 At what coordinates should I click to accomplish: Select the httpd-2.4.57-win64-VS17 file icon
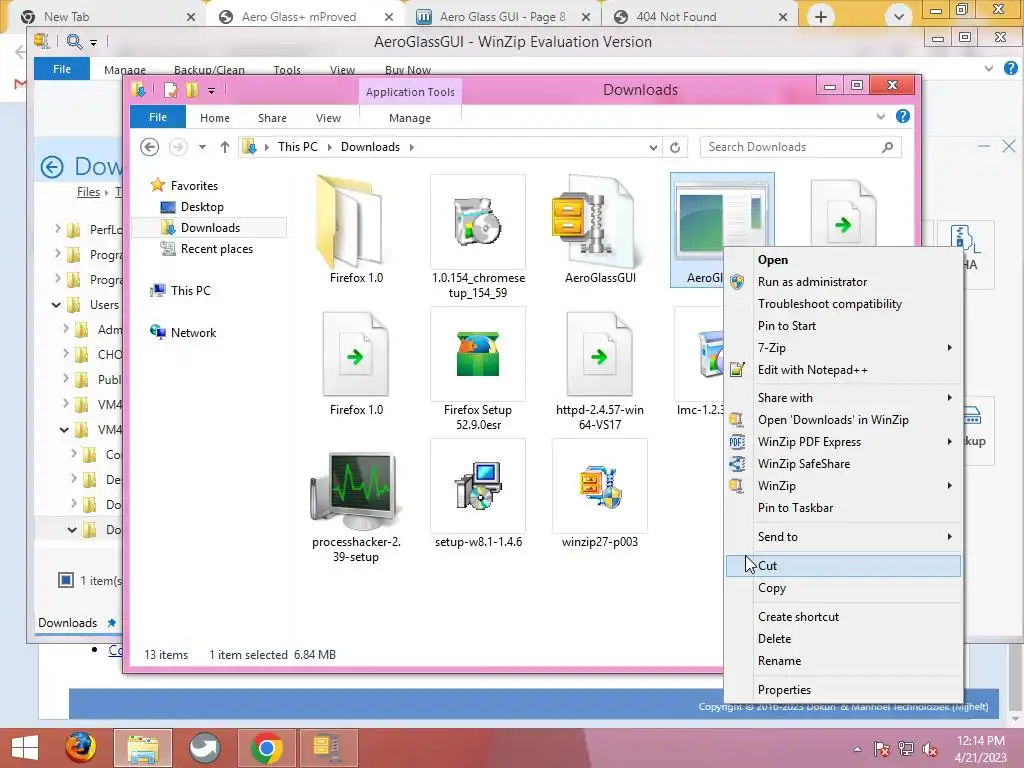600,355
